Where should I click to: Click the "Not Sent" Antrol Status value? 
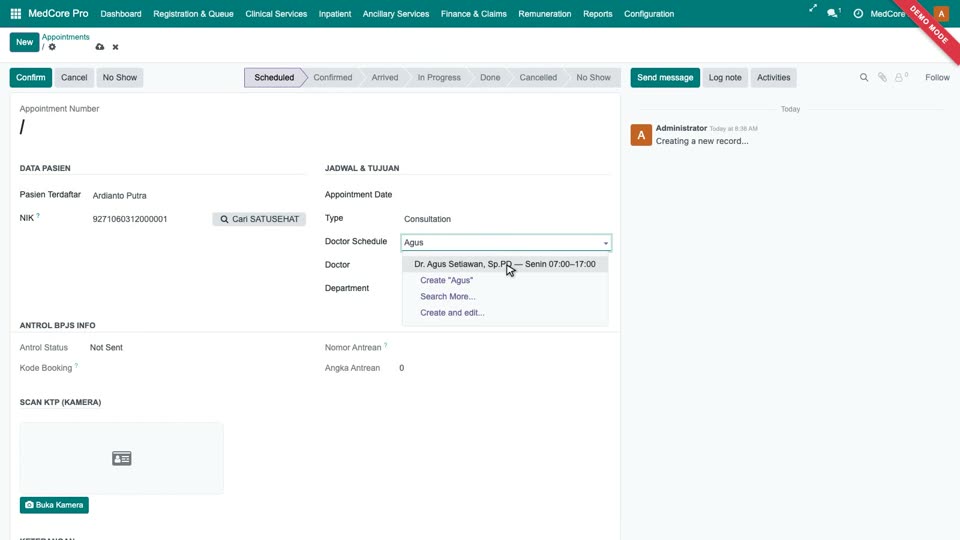click(106, 348)
